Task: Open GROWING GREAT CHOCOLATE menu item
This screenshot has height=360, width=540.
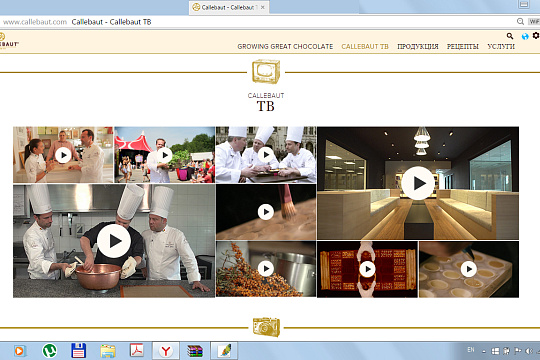Action: point(285,47)
